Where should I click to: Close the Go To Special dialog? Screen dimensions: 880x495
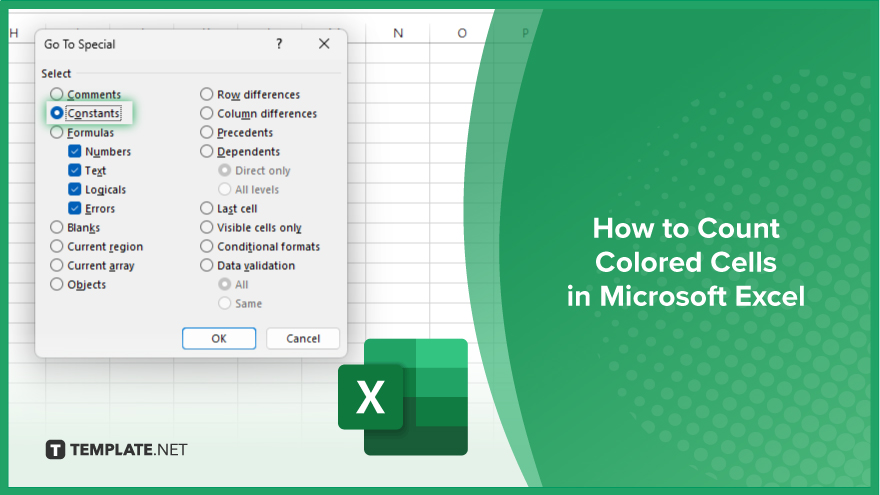(324, 44)
